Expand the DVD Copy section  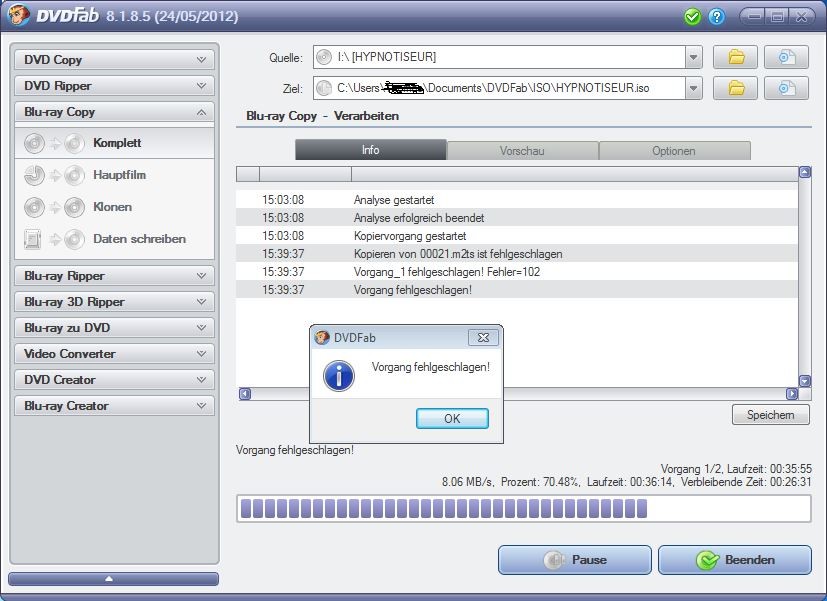point(114,60)
